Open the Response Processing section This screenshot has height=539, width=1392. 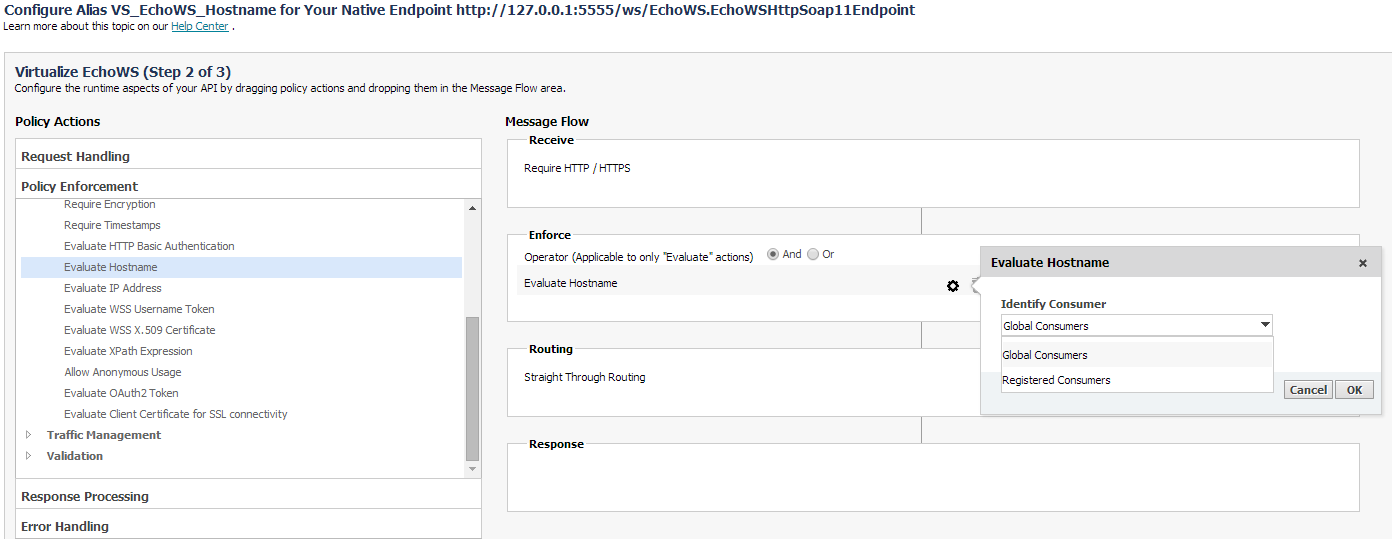click(x=248, y=496)
